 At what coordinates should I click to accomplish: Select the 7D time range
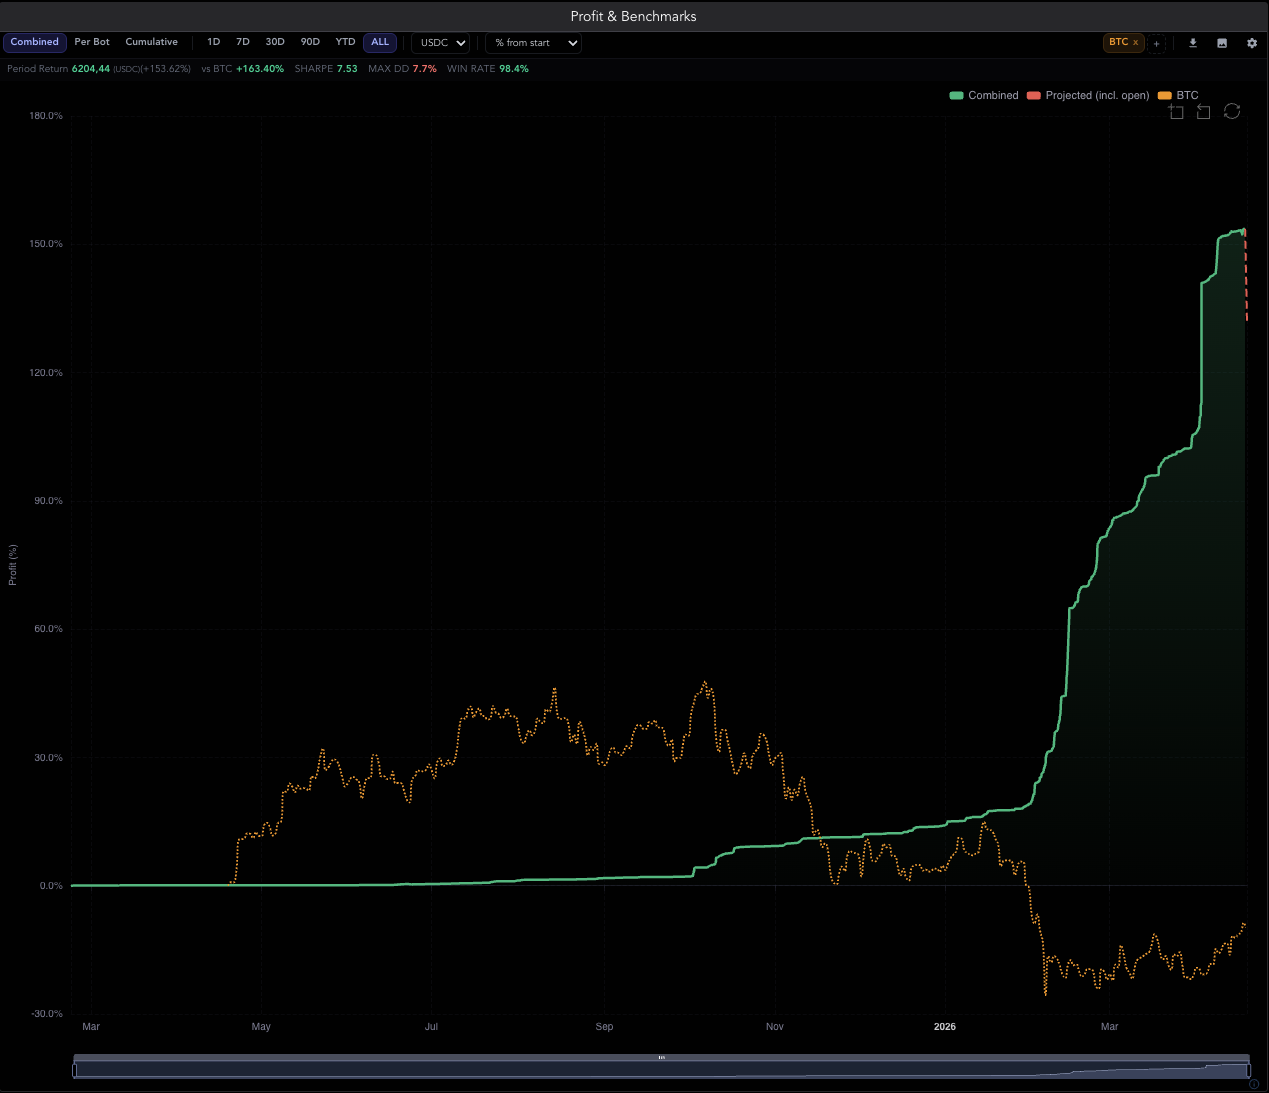(x=243, y=42)
